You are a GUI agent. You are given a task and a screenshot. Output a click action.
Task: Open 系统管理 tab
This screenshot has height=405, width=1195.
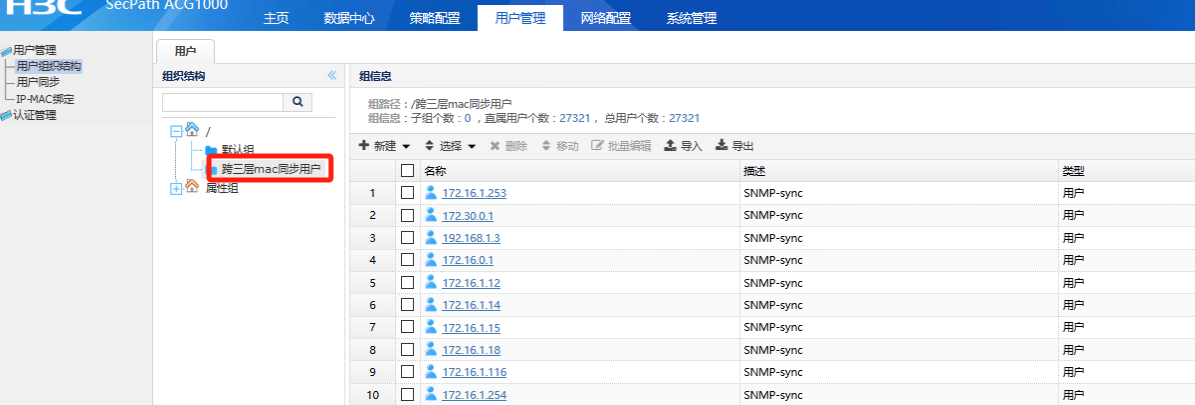(x=691, y=18)
